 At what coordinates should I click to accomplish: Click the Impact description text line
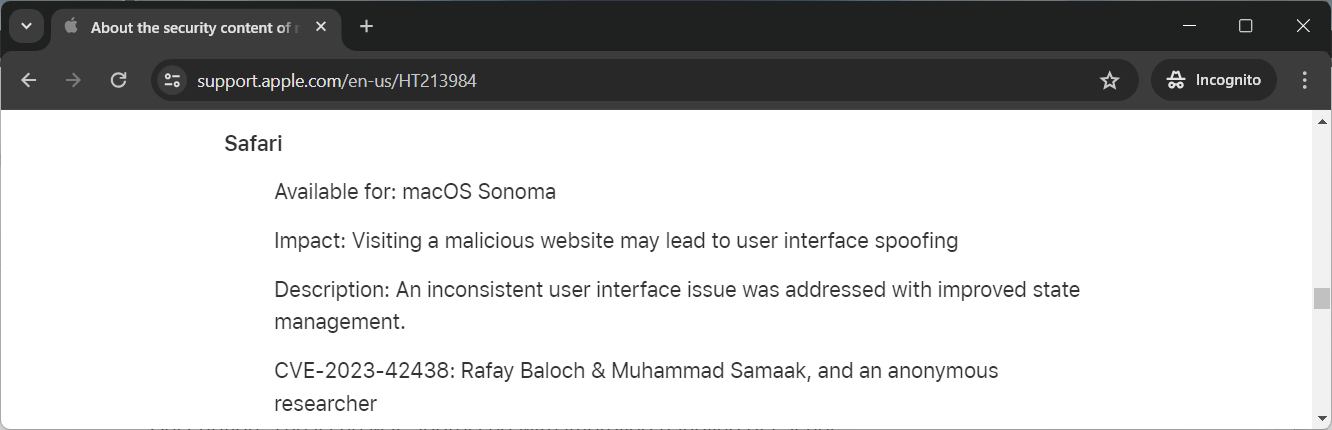[x=616, y=241]
